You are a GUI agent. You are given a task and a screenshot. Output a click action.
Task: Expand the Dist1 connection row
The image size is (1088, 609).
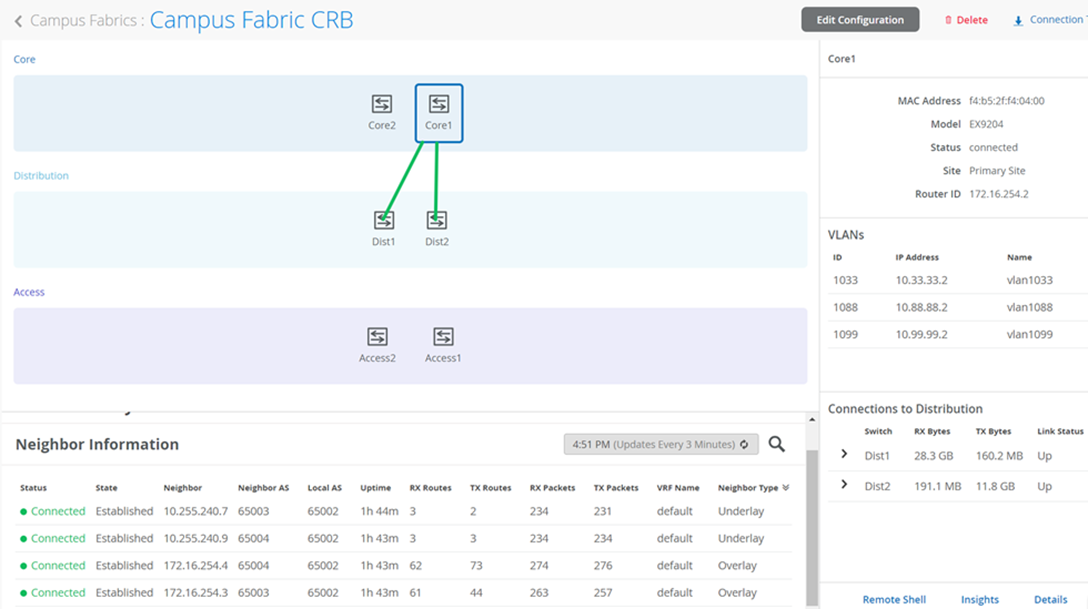pyautogui.click(x=844, y=454)
